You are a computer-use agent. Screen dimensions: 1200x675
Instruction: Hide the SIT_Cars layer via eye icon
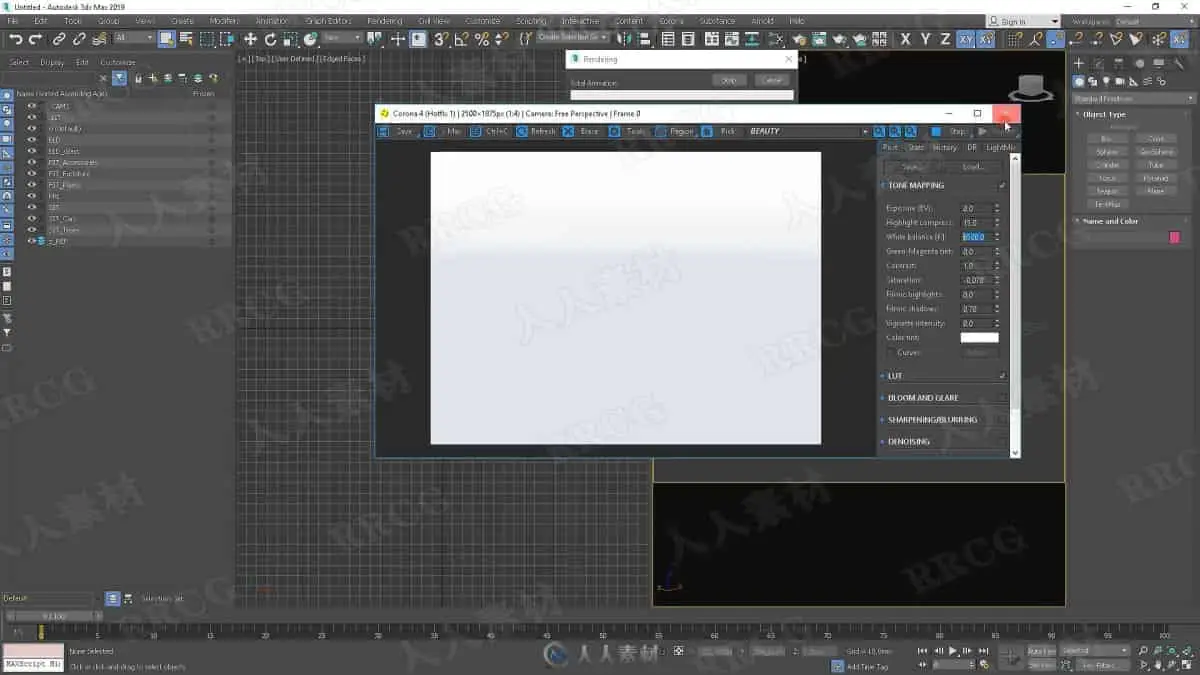32,218
